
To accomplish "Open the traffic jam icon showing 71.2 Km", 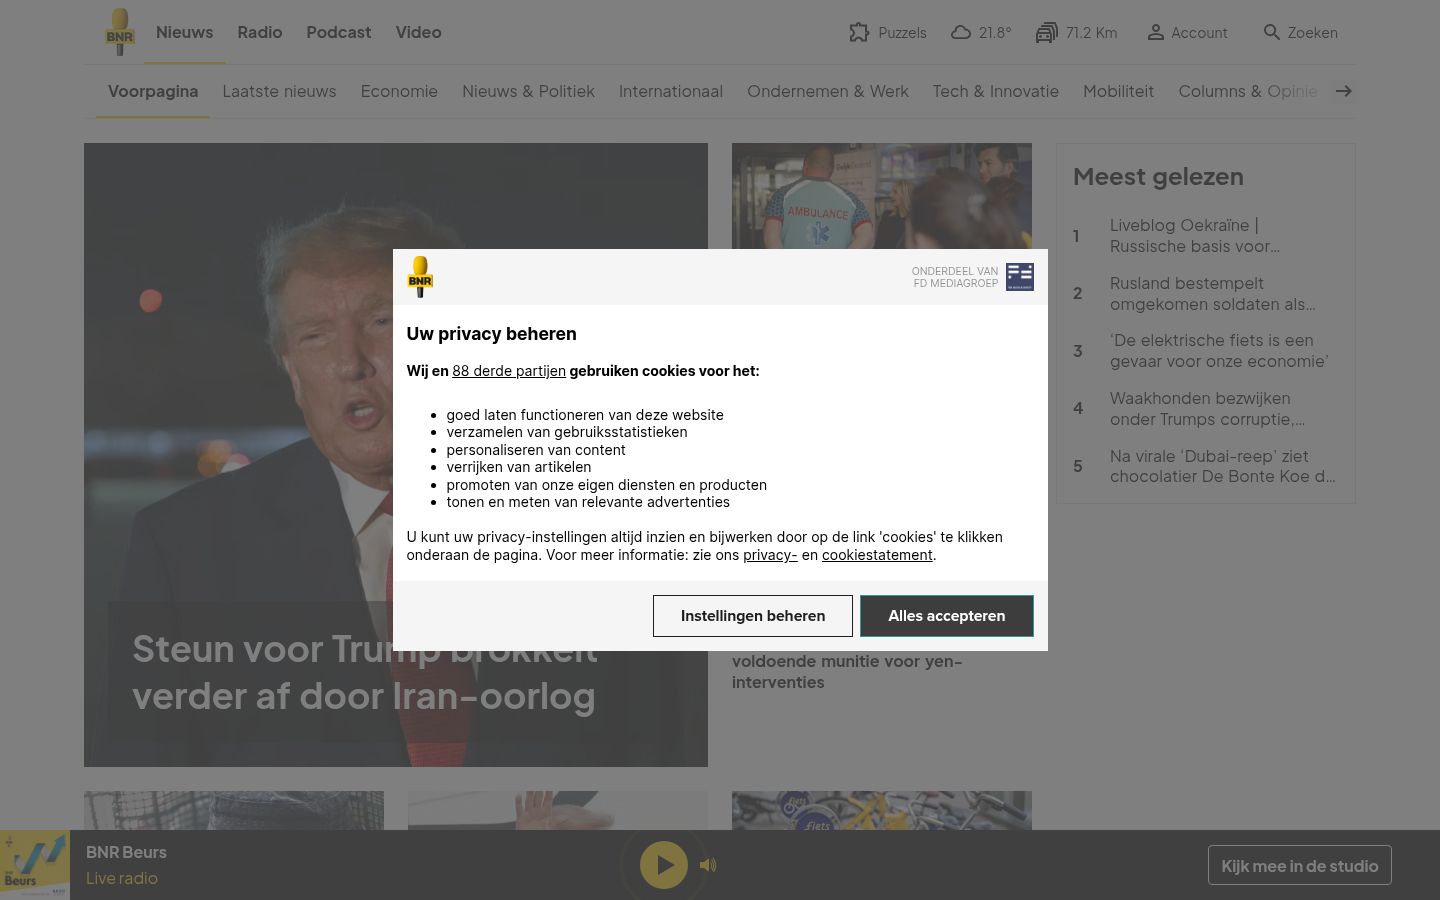I will coord(1046,32).
